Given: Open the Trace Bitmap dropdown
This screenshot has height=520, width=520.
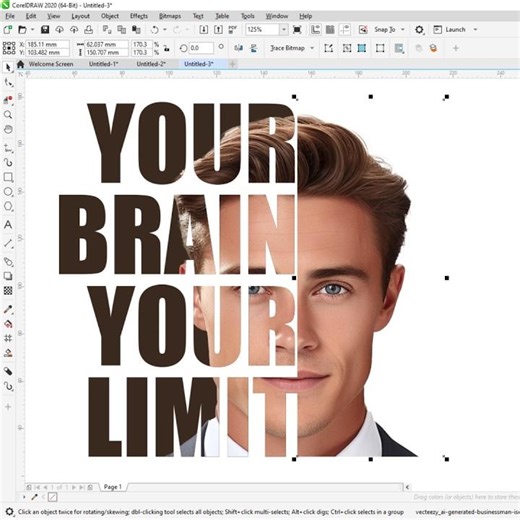Looking at the screenshot, I should 312,48.
